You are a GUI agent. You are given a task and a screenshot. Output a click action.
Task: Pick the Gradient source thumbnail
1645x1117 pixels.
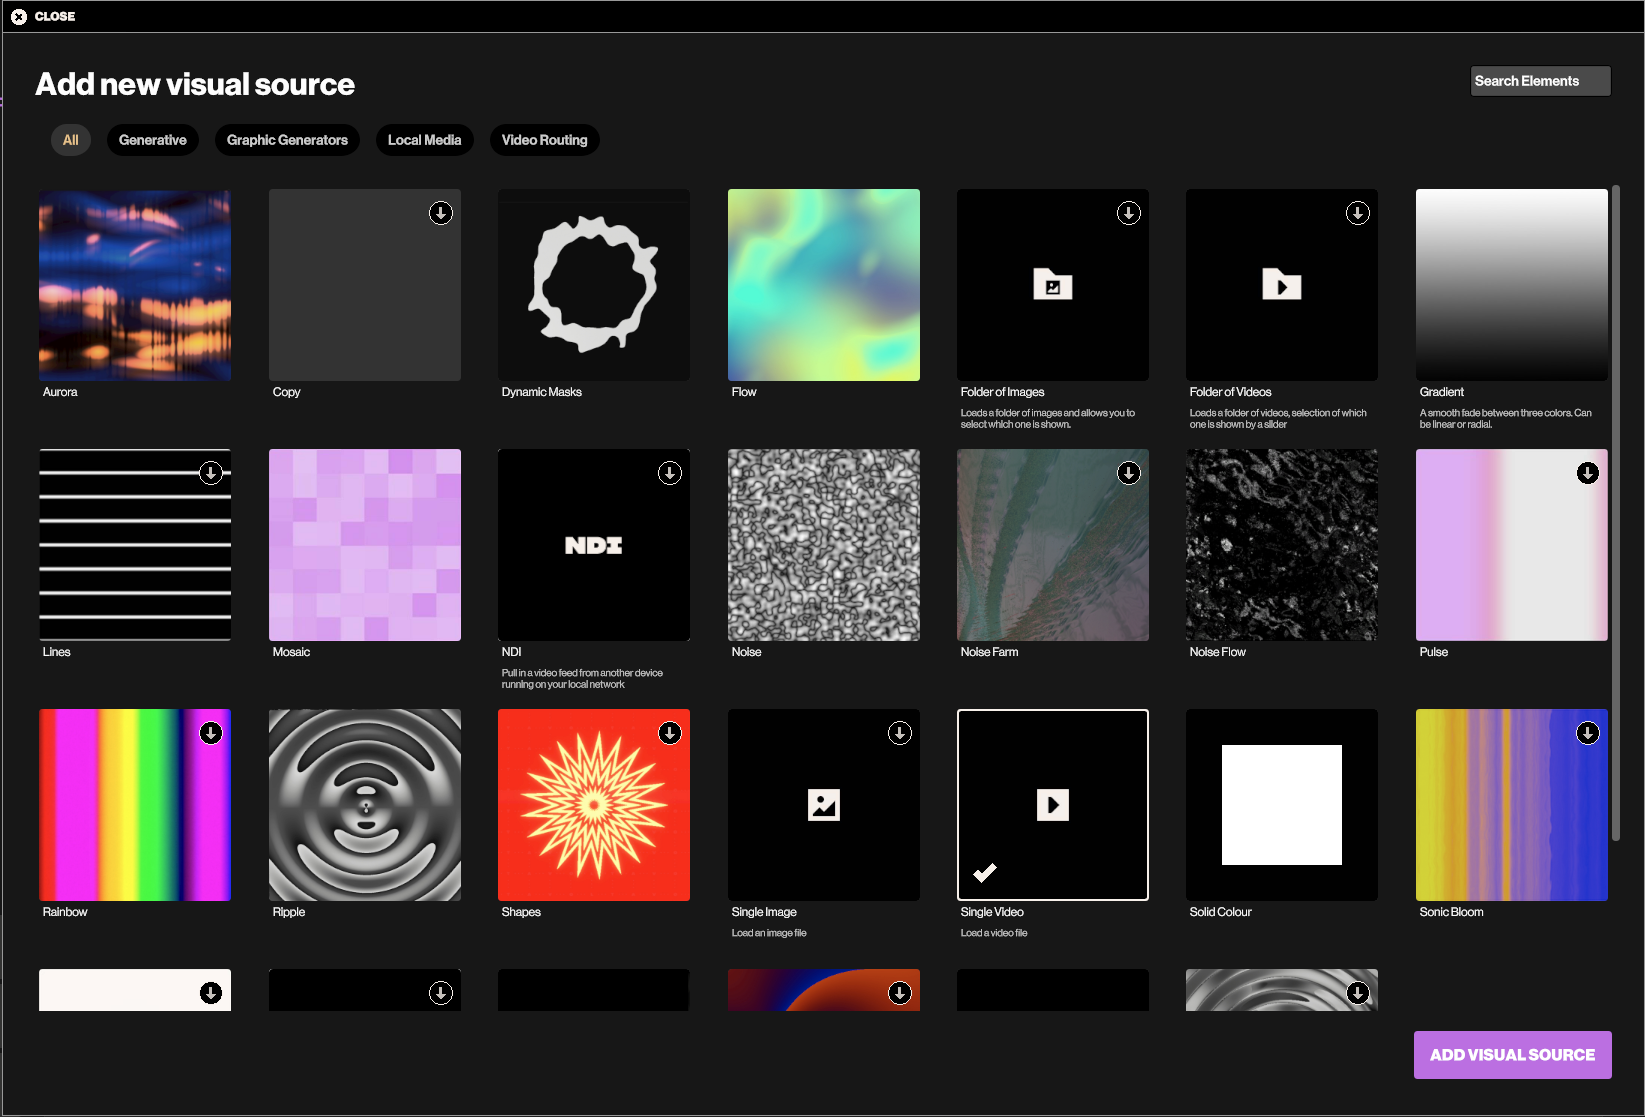coord(1512,285)
